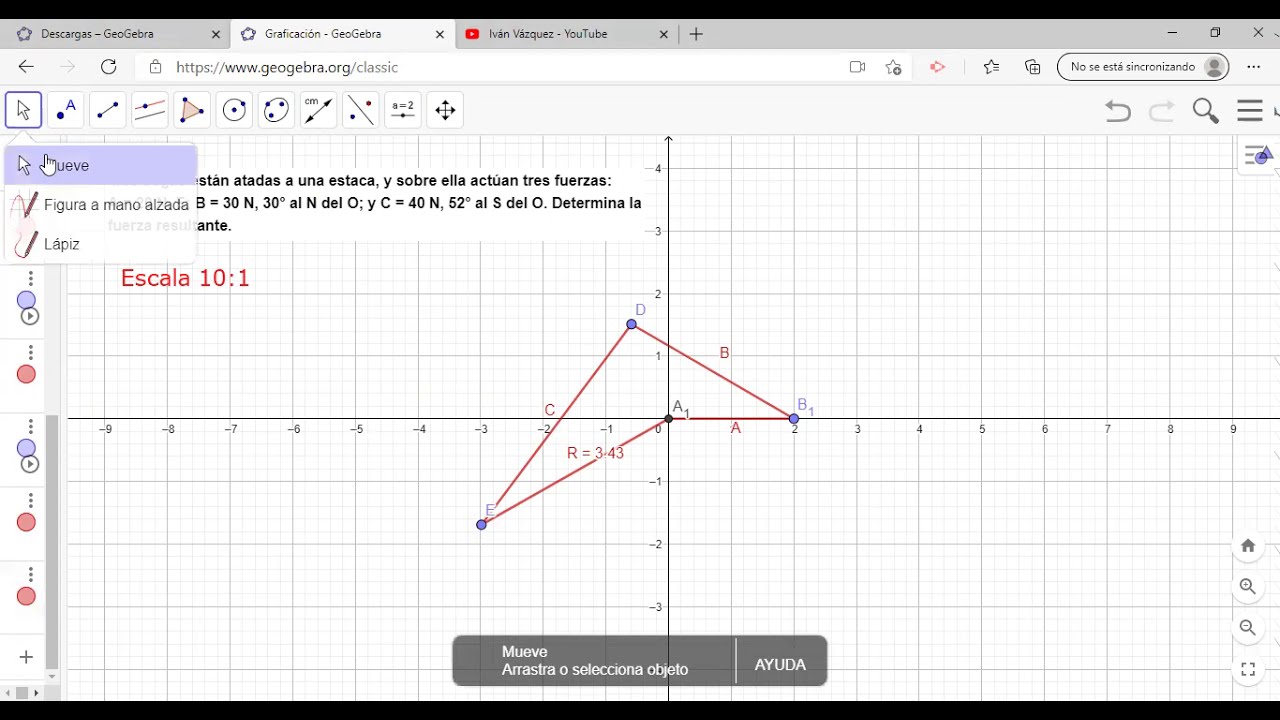This screenshot has height=720, width=1280.
Task: Select the Point tool
Action: coord(66,110)
